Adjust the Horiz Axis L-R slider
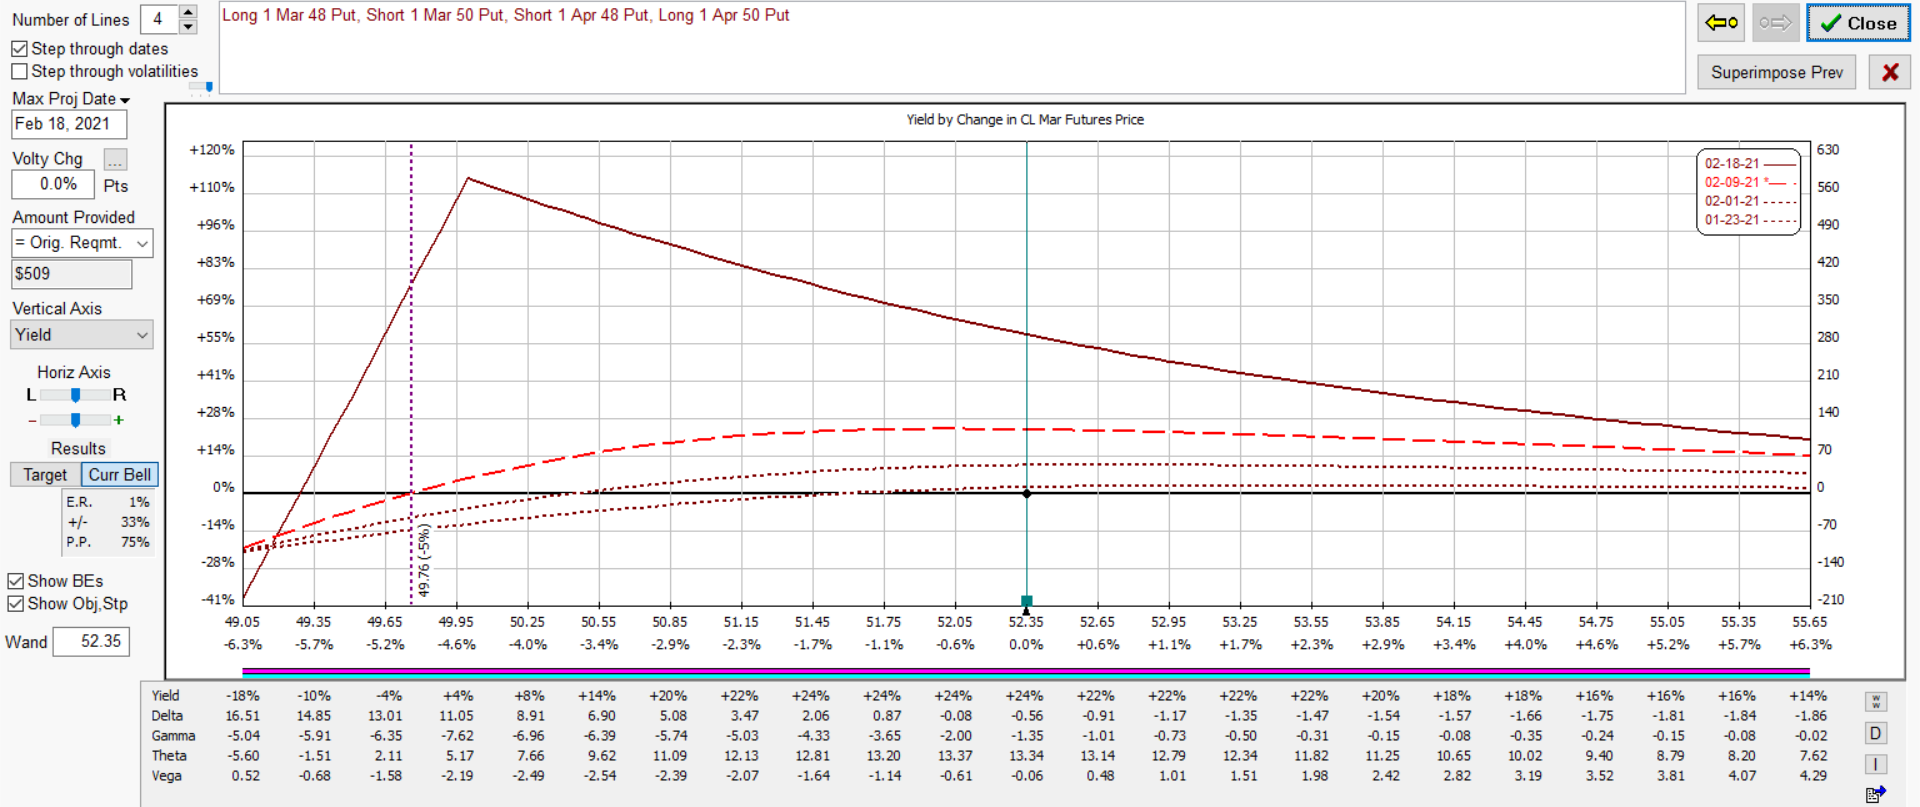 [x=75, y=395]
